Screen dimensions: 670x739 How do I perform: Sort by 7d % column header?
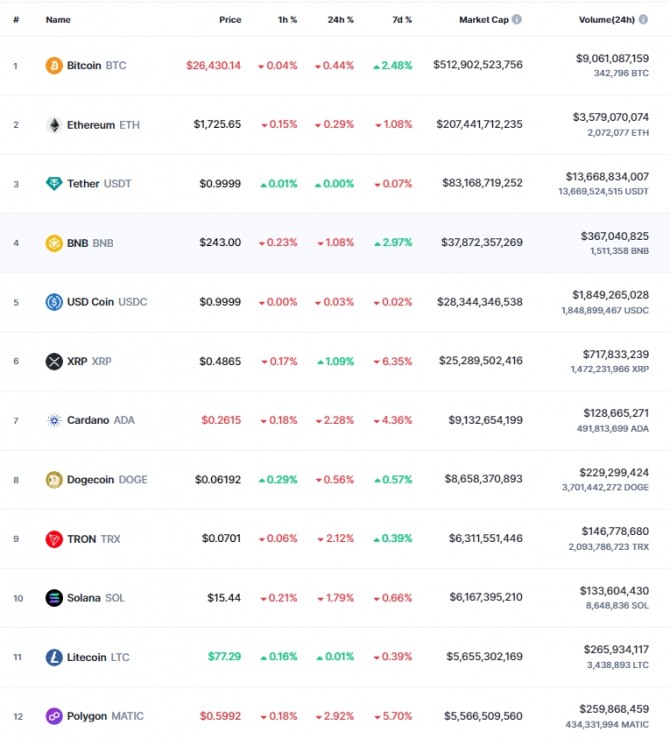click(x=402, y=20)
